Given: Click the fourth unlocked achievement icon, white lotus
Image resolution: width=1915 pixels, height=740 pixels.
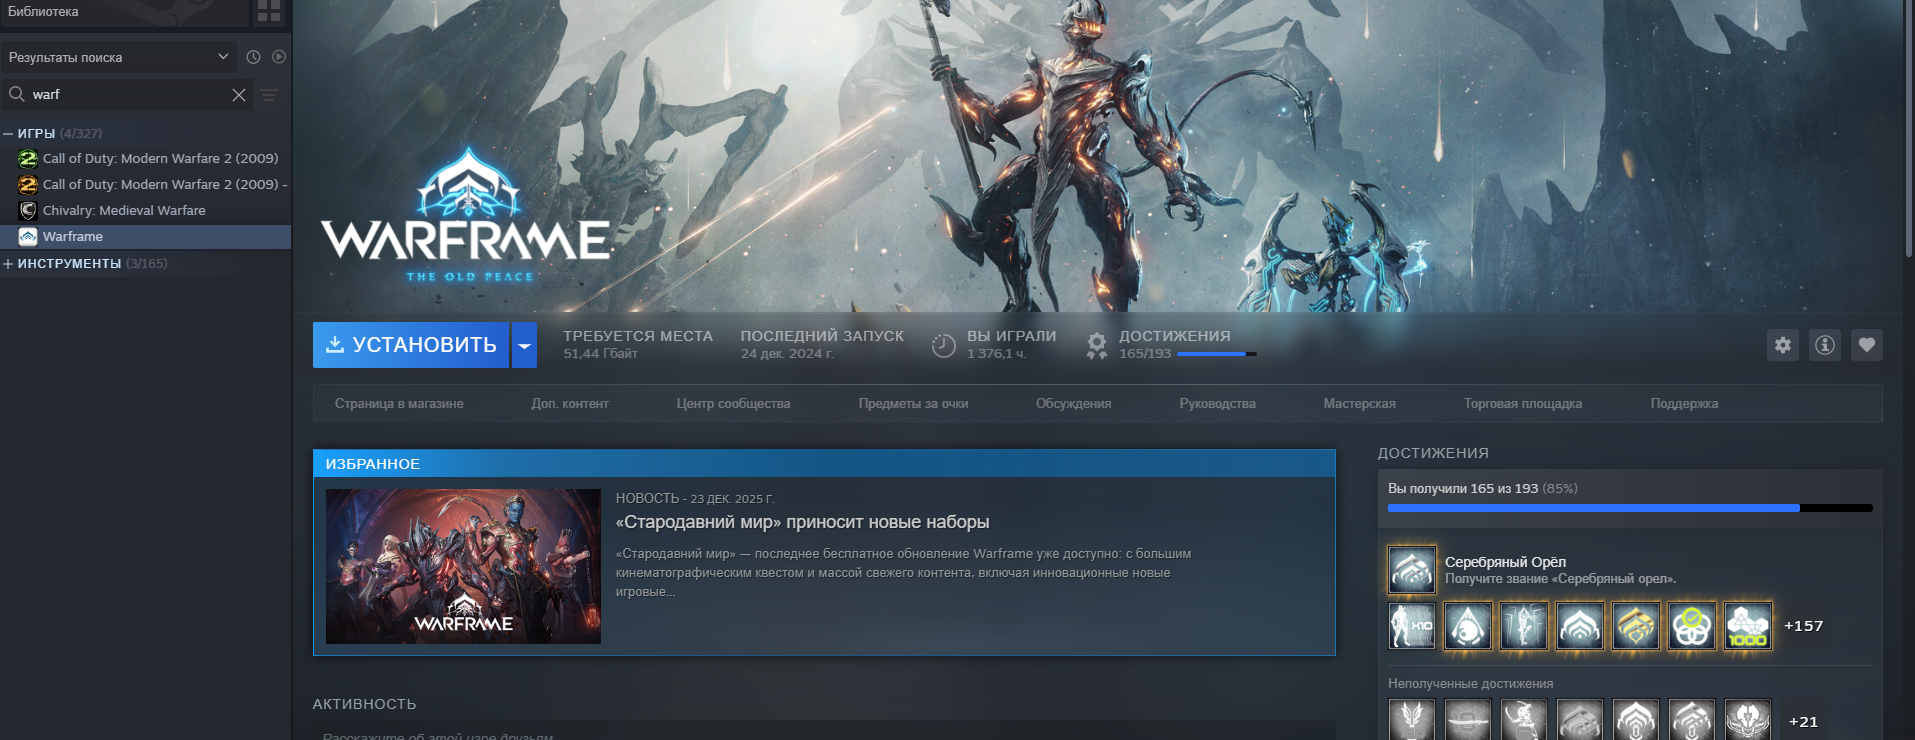Looking at the screenshot, I should pos(1580,626).
